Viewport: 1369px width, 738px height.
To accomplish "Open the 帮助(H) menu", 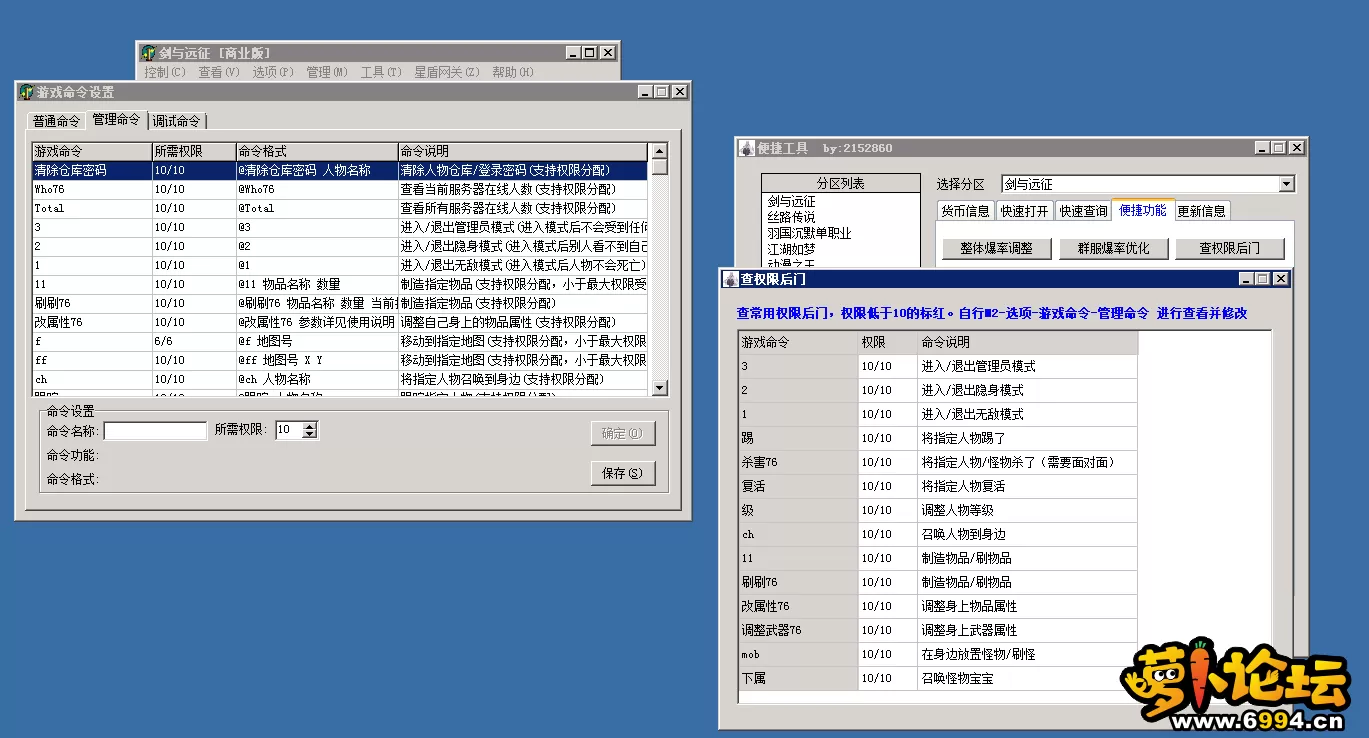I will [513, 72].
